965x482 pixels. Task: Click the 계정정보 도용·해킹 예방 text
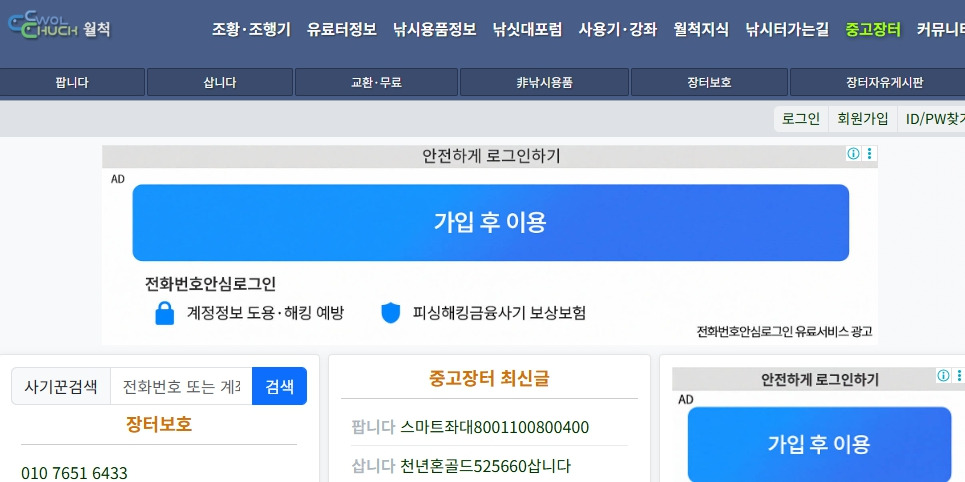pyautogui.click(x=265, y=313)
